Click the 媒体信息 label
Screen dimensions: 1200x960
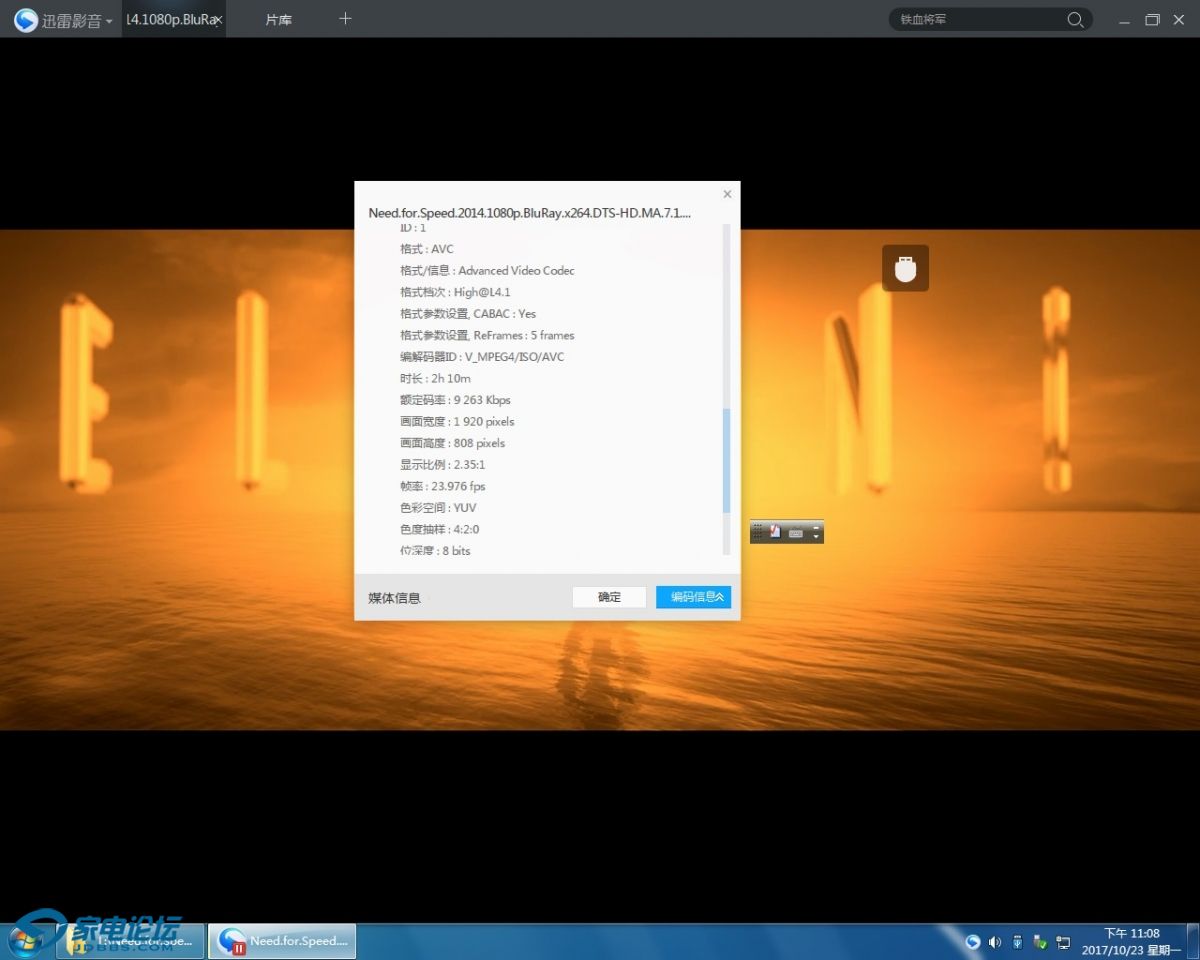[394, 598]
